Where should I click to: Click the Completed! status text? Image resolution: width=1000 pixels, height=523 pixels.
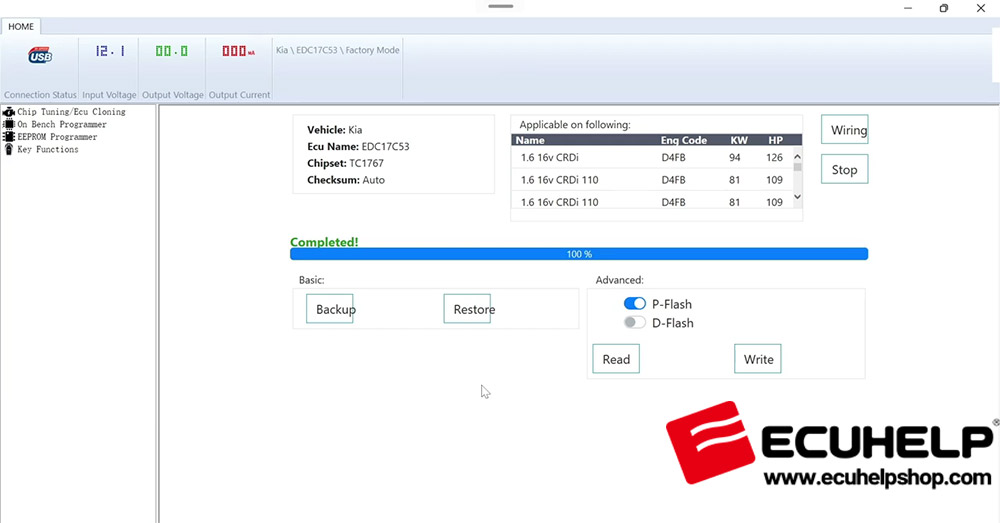pyautogui.click(x=324, y=242)
